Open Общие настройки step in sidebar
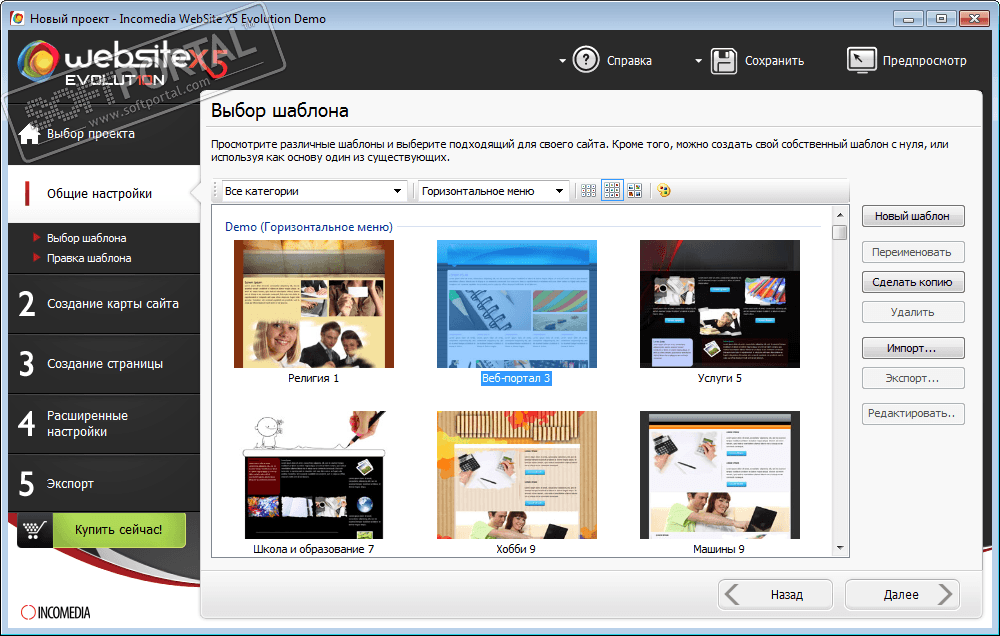The width and height of the screenshot is (1000, 636). pyautogui.click(x=104, y=194)
